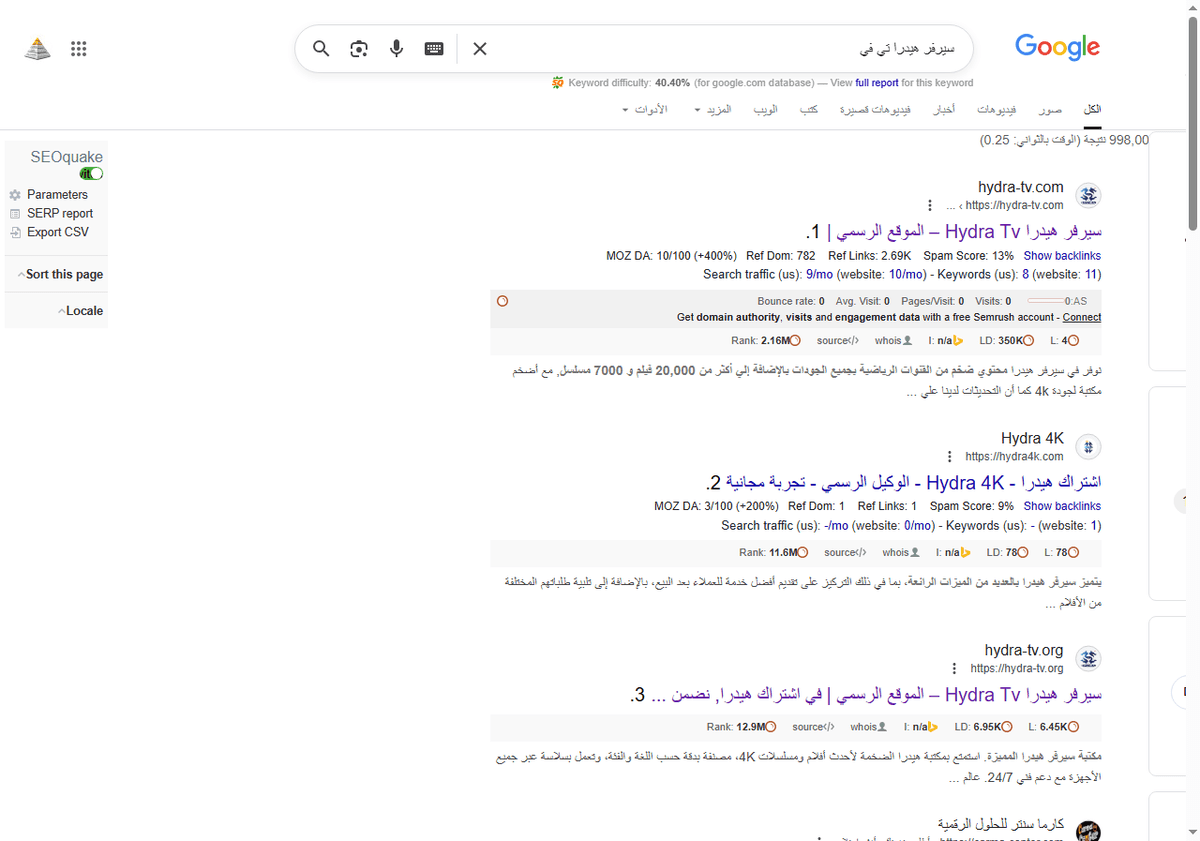Clear the search query with the X button

point(479,48)
